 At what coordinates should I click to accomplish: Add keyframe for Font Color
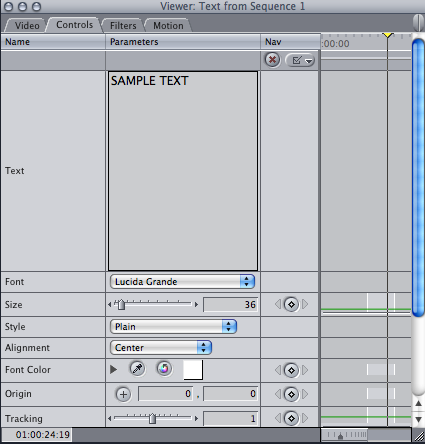coord(291,370)
